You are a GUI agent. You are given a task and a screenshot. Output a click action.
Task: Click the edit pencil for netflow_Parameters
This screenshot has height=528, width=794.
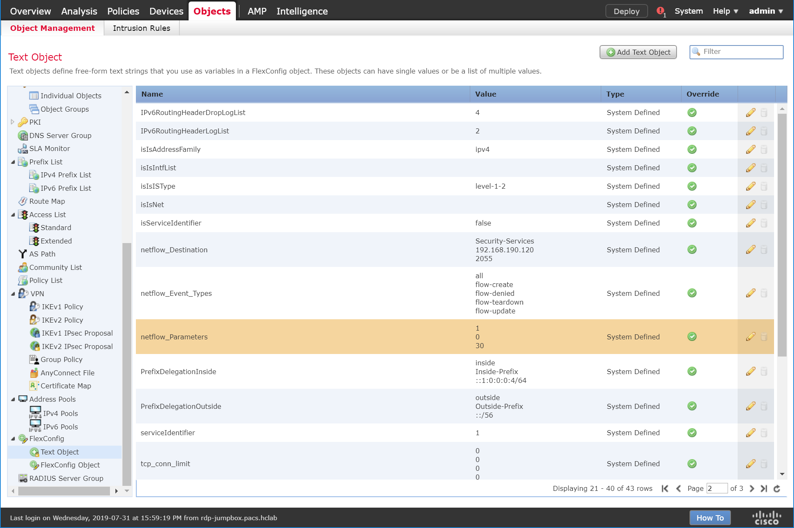(750, 337)
